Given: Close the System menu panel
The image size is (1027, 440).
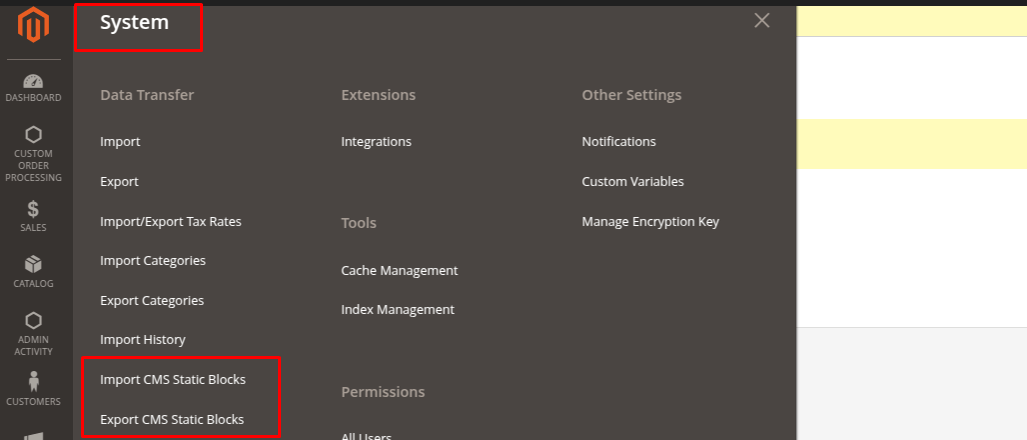Looking at the screenshot, I should (762, 21).
